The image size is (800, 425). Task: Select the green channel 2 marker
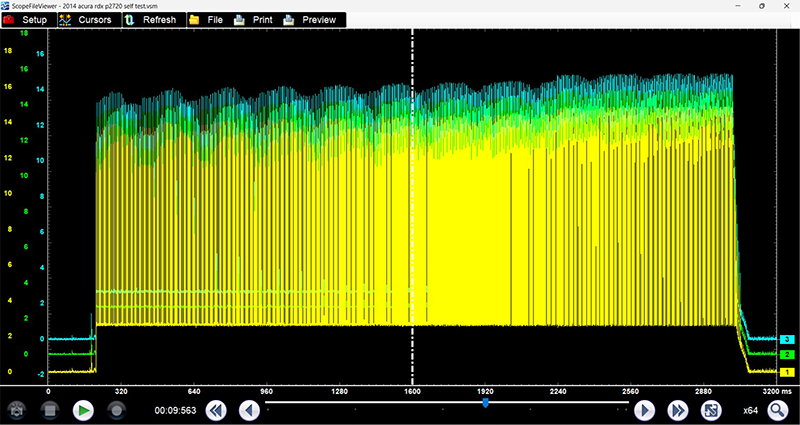(x=787, y=355)
